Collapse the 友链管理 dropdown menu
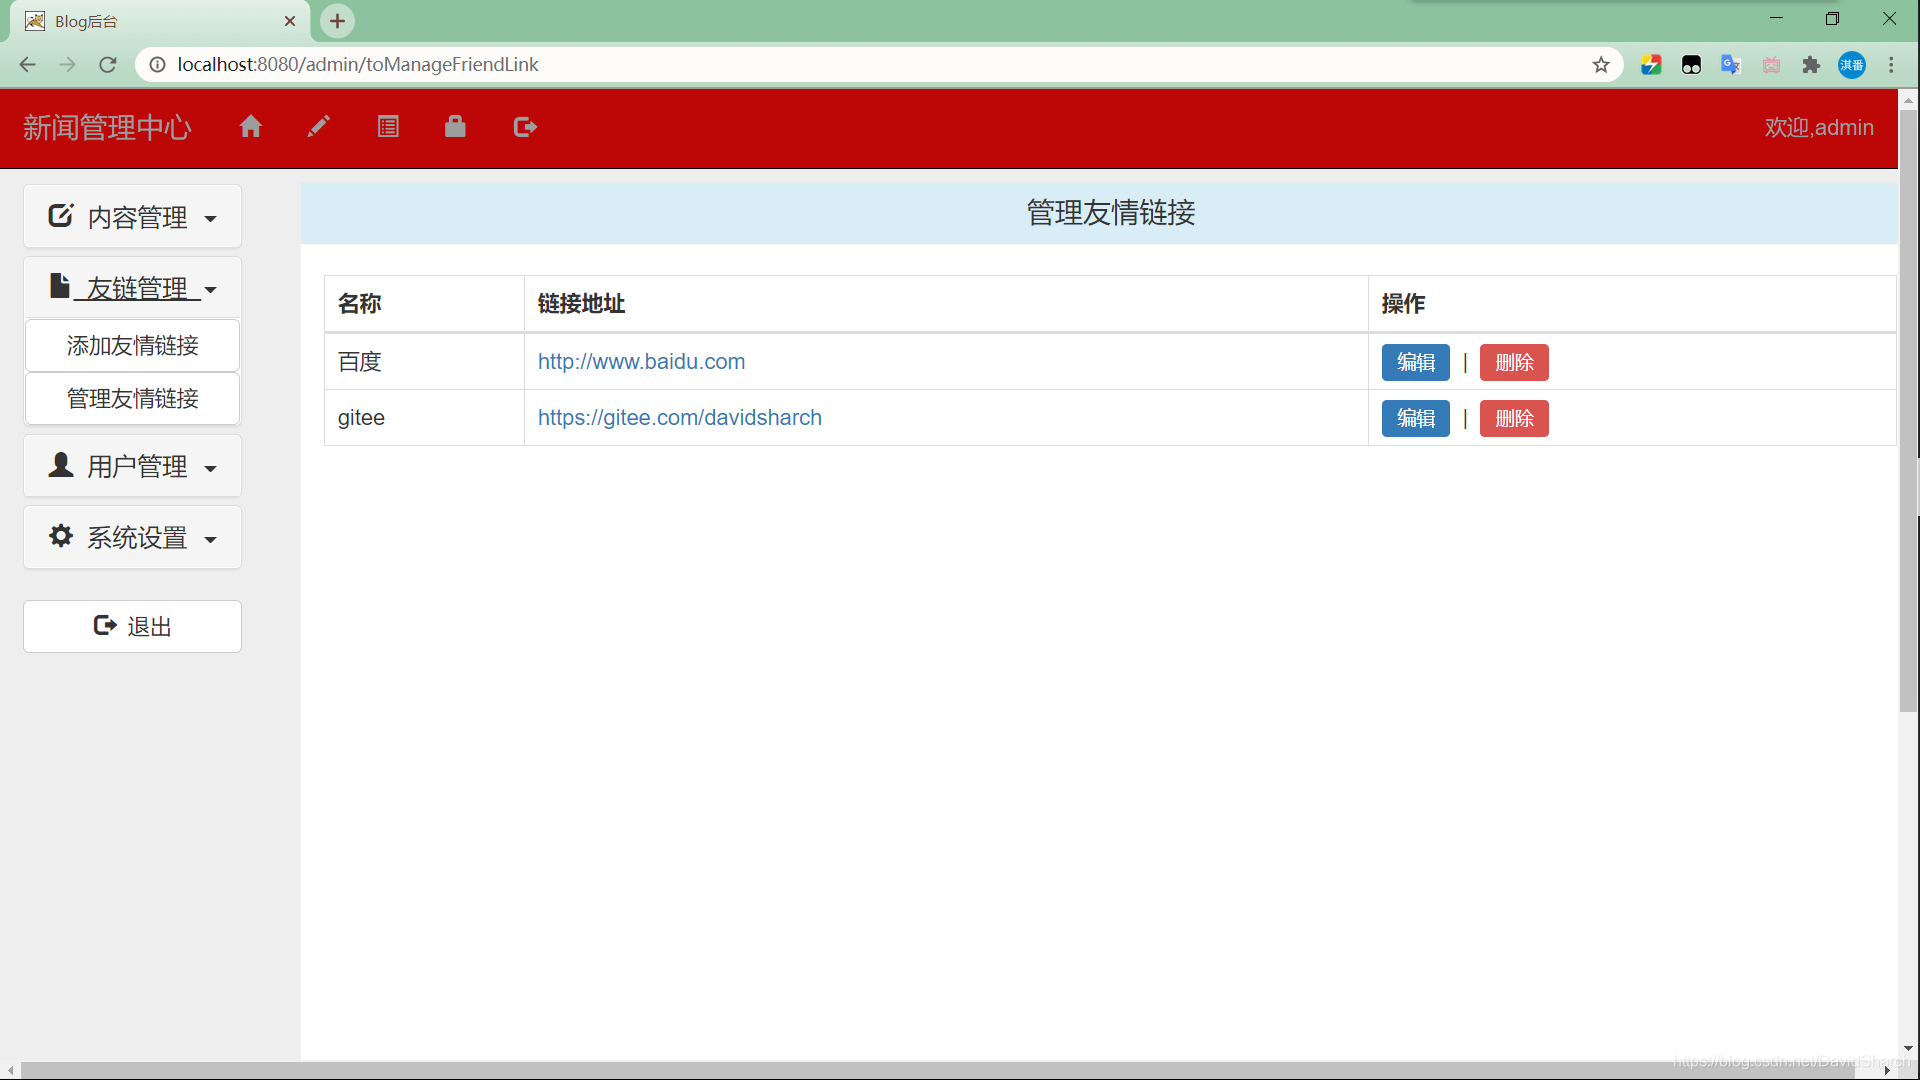 (132, 288)
